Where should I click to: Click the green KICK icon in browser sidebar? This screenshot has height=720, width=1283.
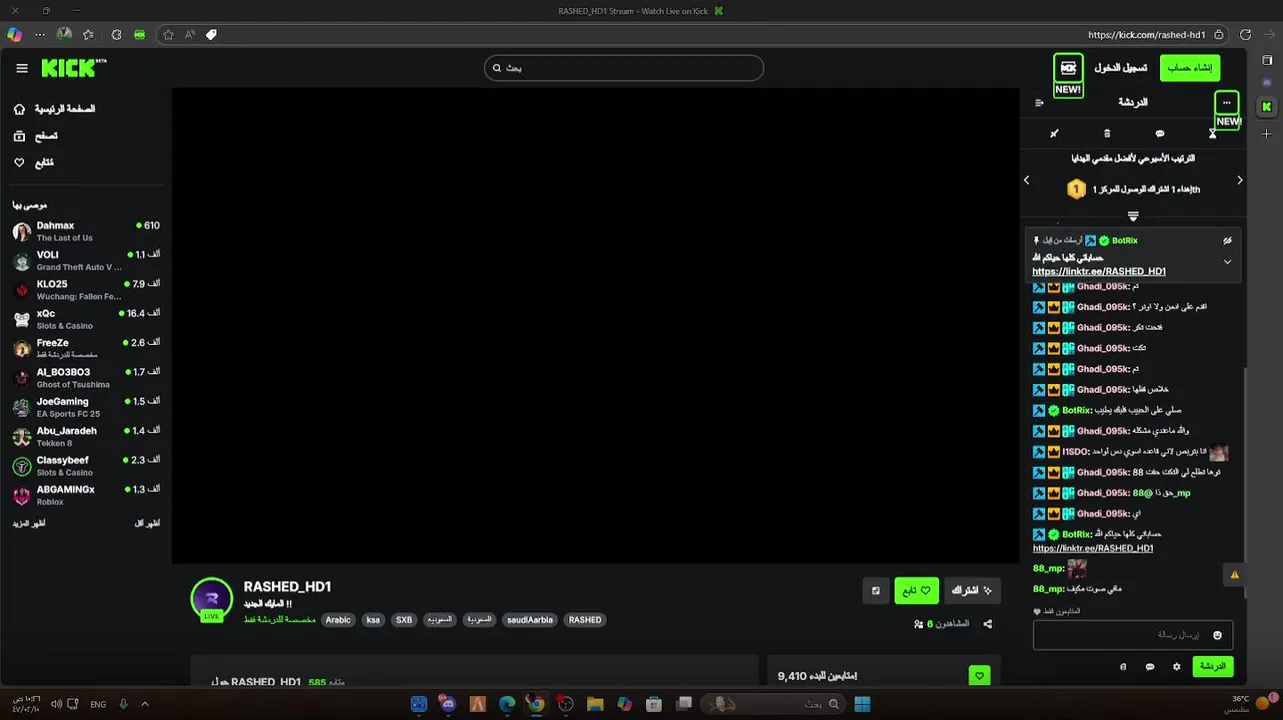[x=1267, y=107]
